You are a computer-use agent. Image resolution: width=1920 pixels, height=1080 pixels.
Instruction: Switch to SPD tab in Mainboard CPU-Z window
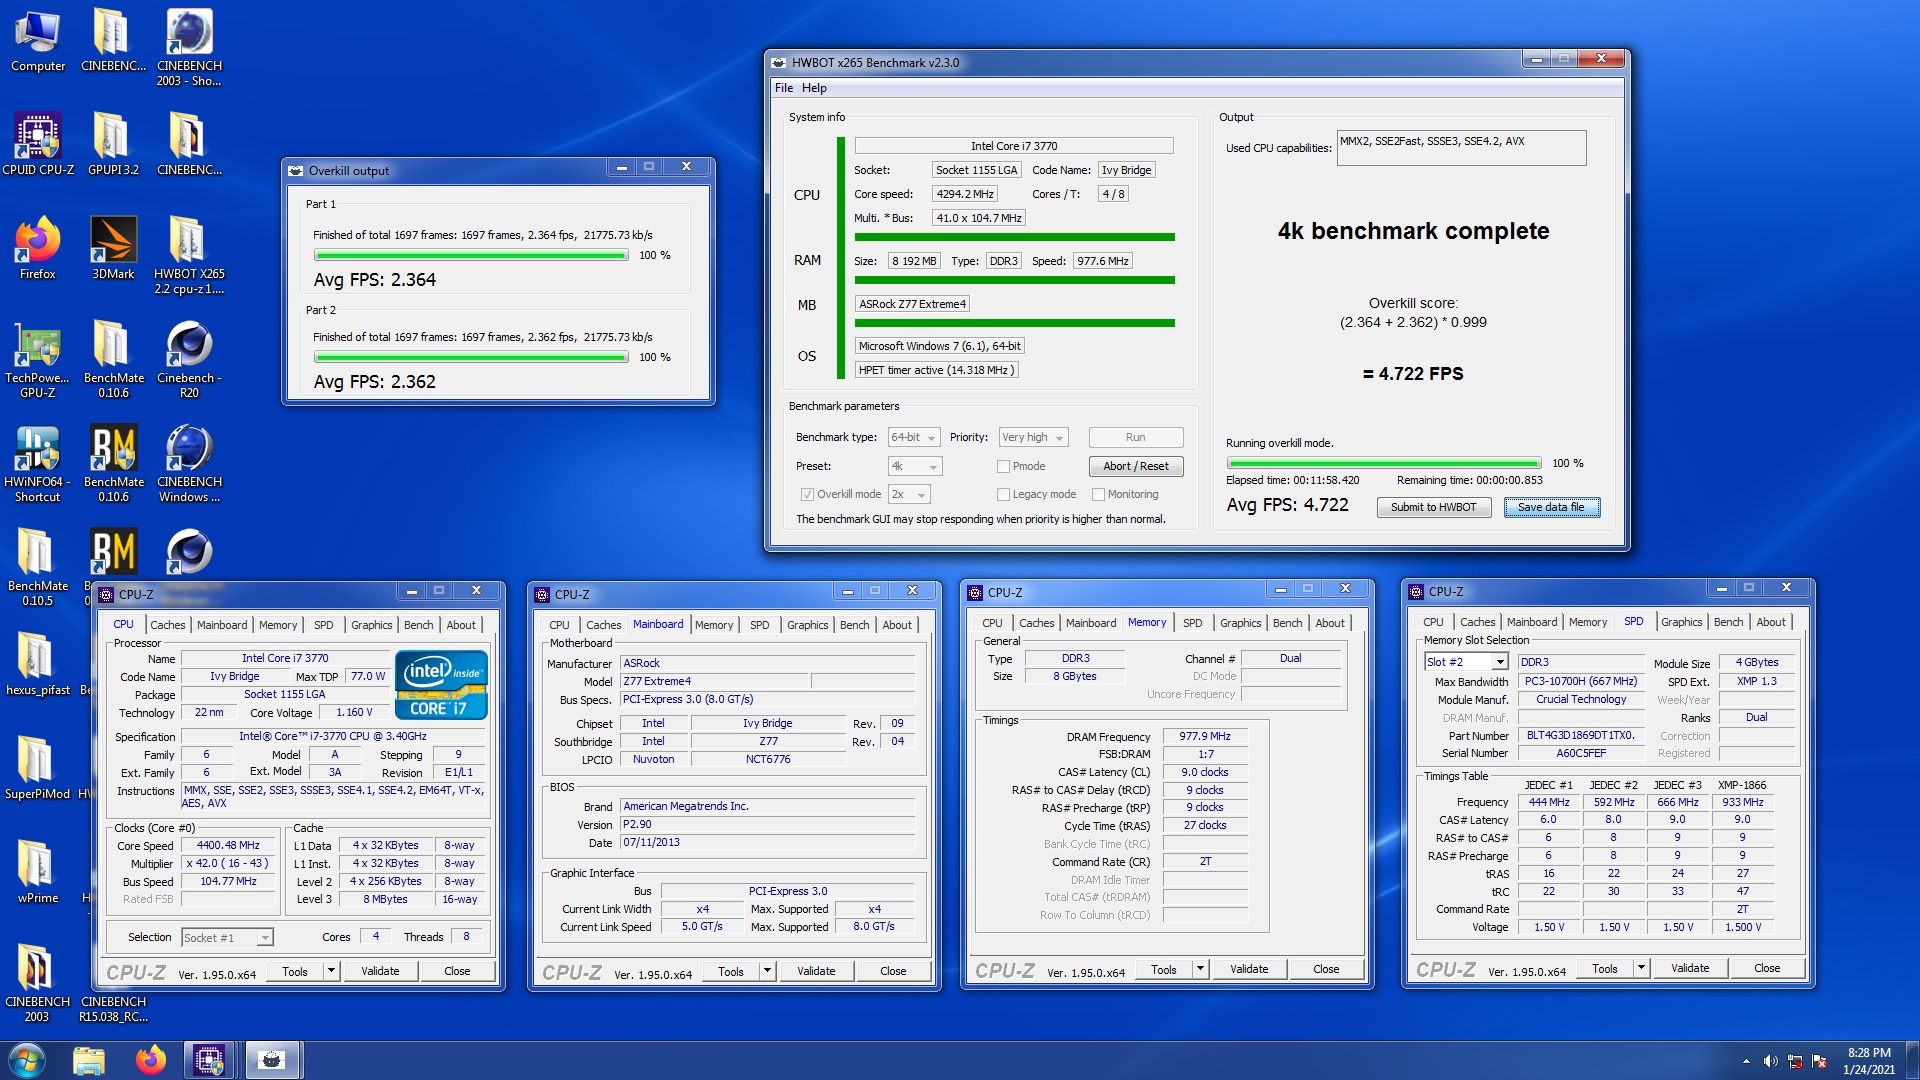[x=760, y=625]
